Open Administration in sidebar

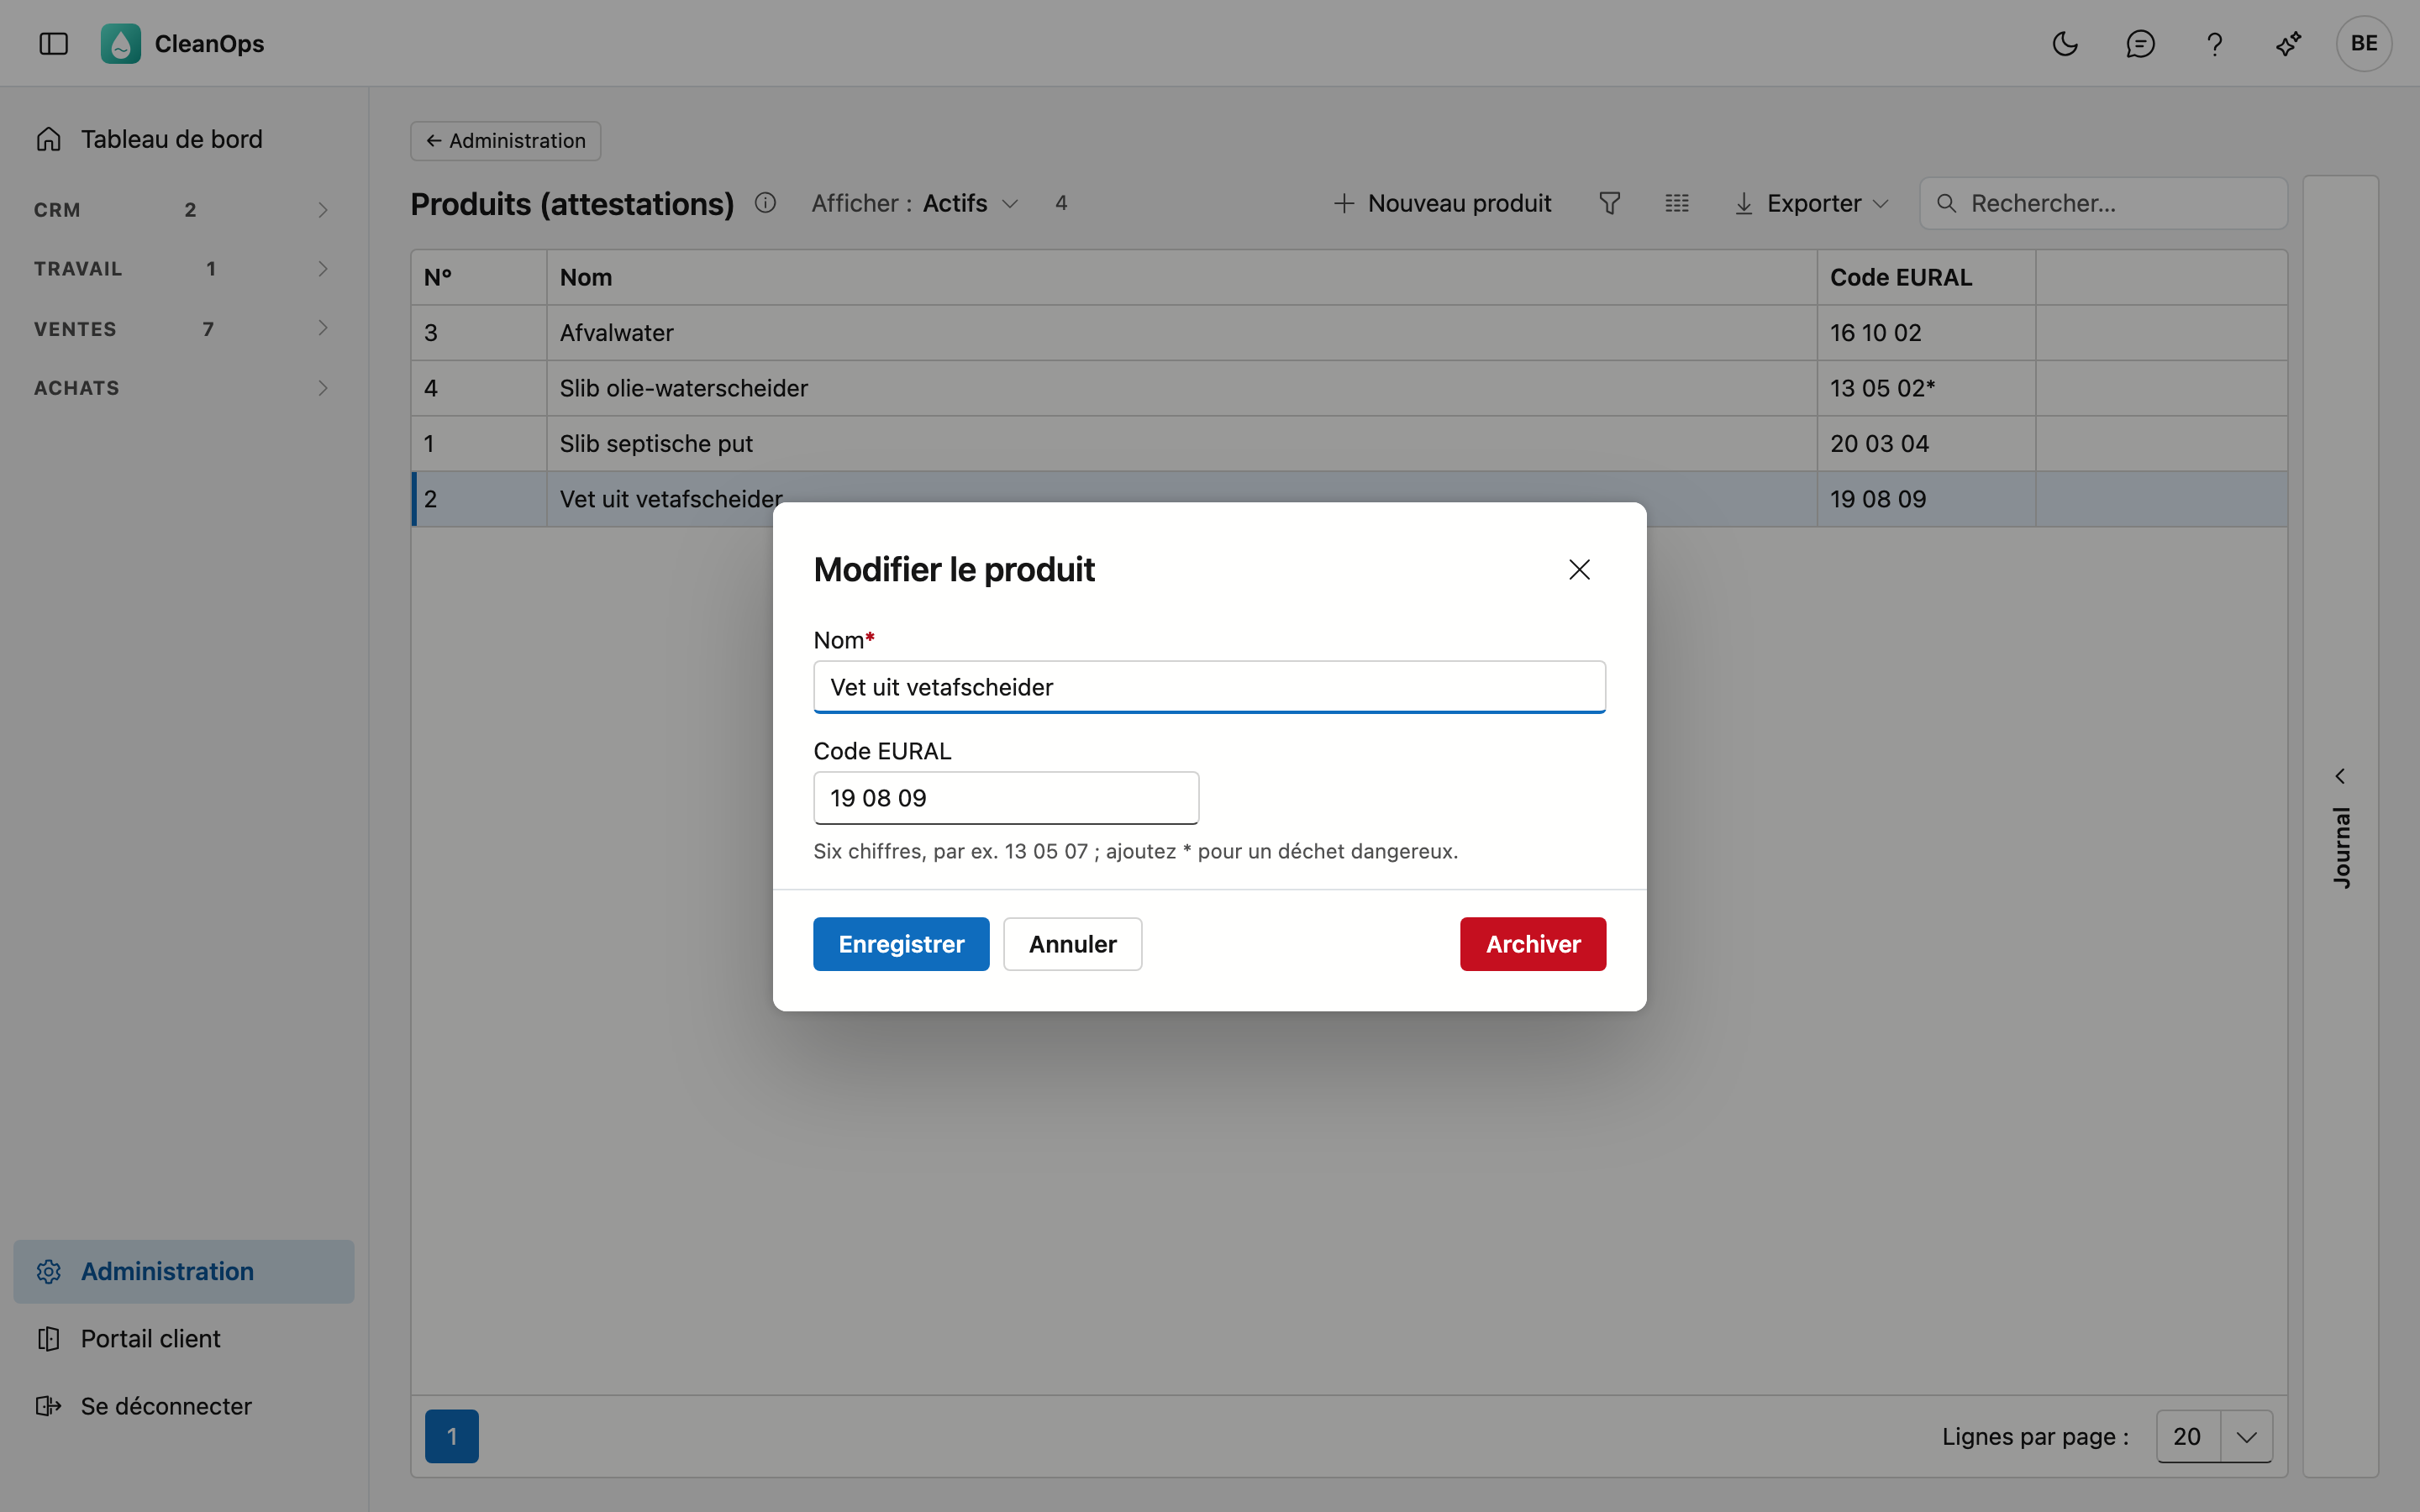[183, 1271]
